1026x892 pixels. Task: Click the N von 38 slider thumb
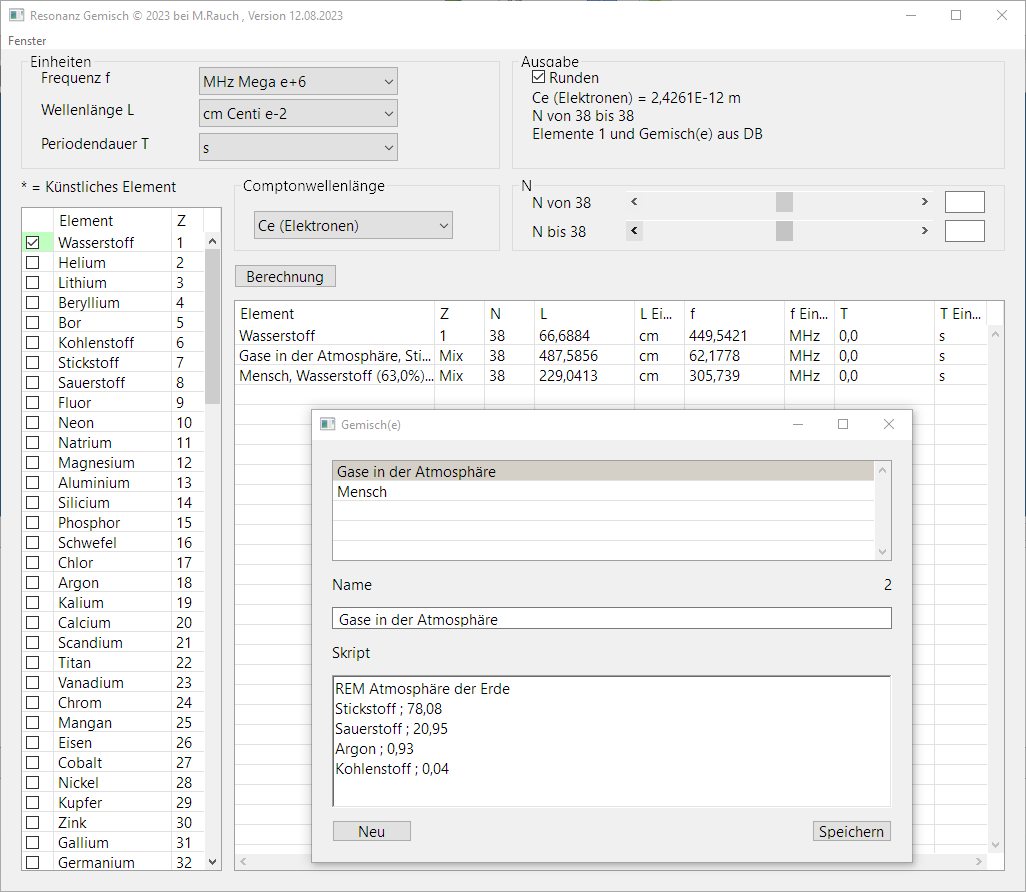tap(784, 202)
